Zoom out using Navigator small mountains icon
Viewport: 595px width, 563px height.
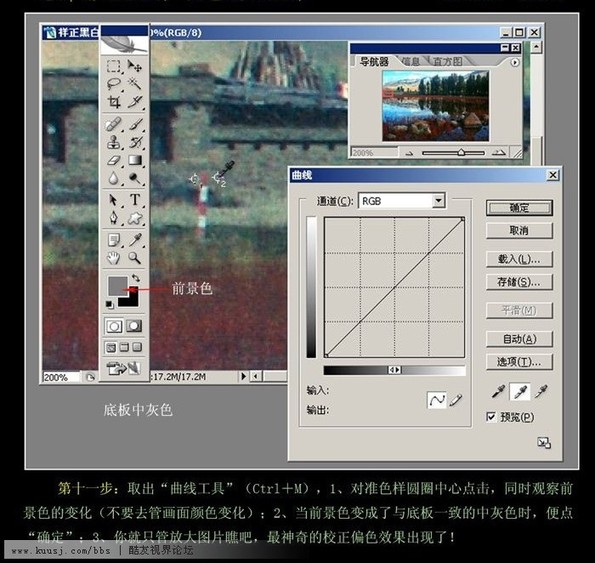pos(409,153)
